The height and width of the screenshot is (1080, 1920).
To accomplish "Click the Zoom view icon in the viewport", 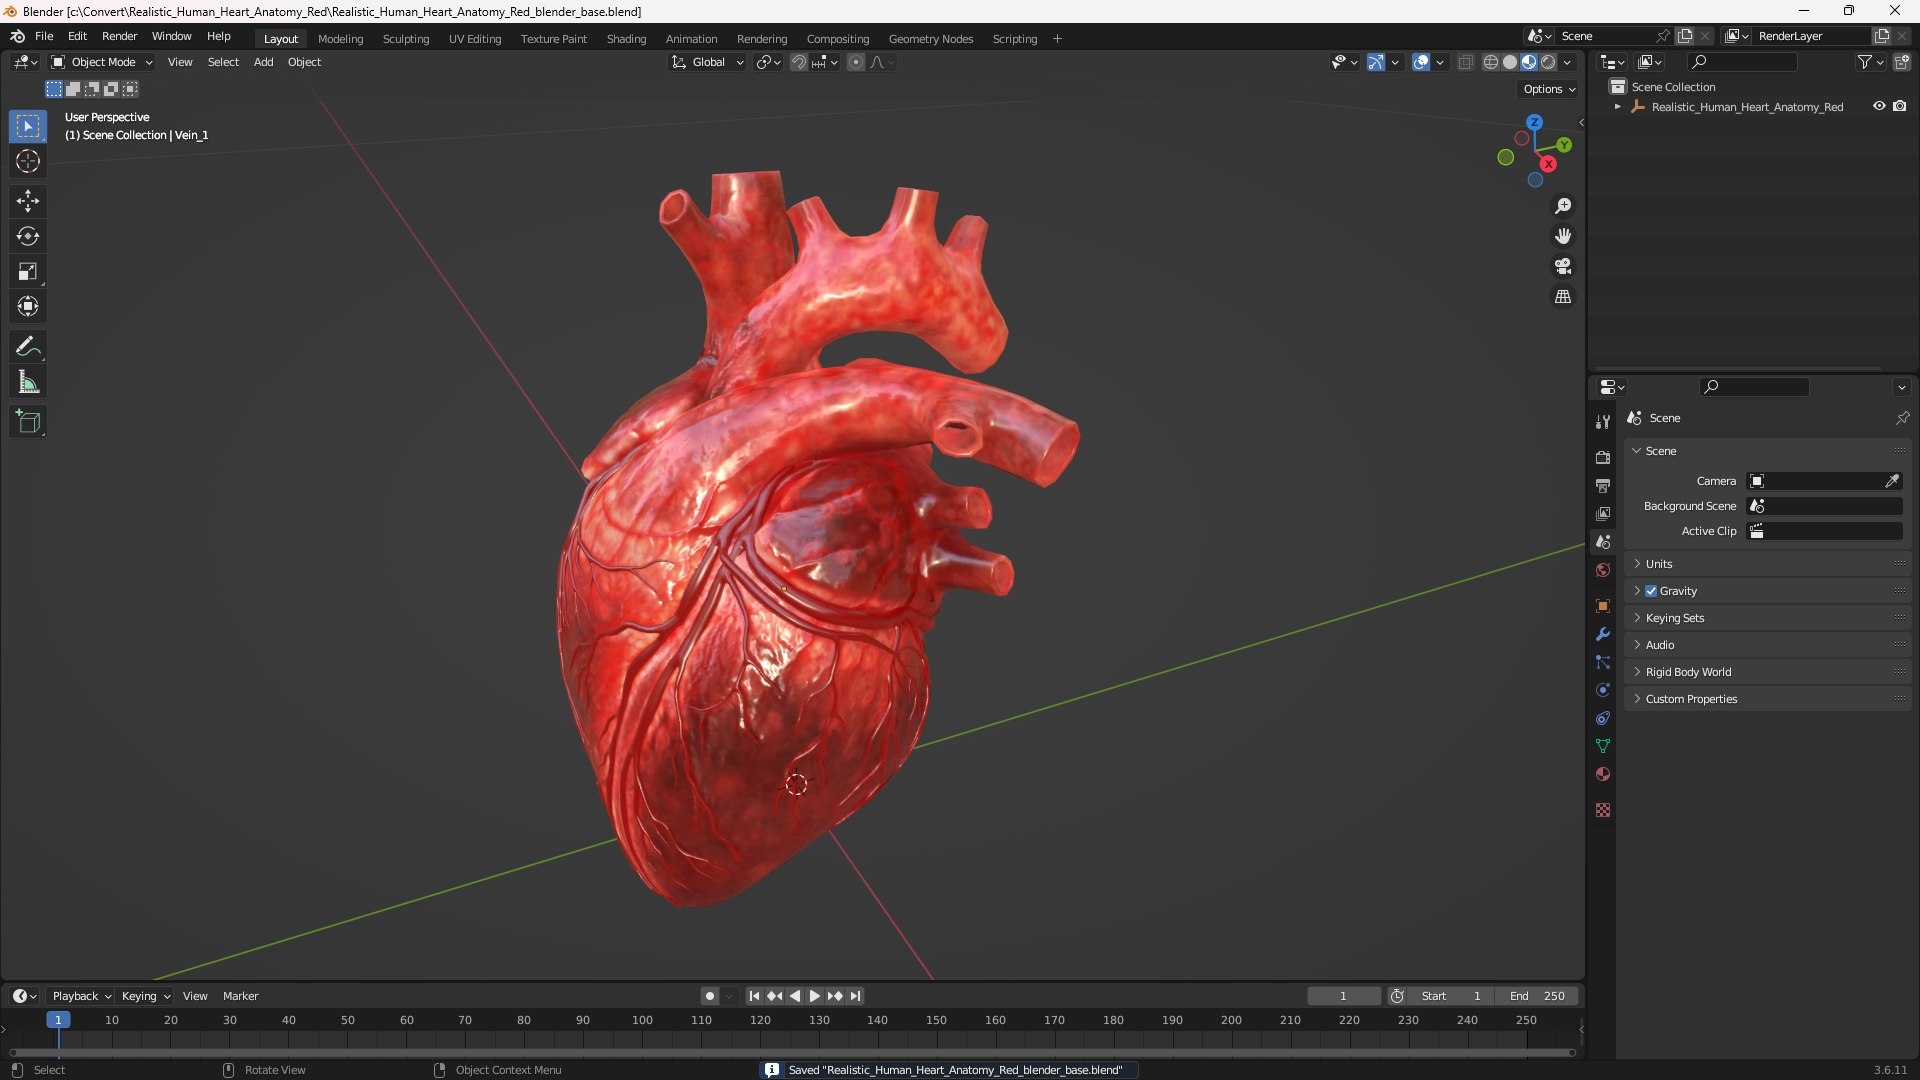I will tap(1563, 206).
